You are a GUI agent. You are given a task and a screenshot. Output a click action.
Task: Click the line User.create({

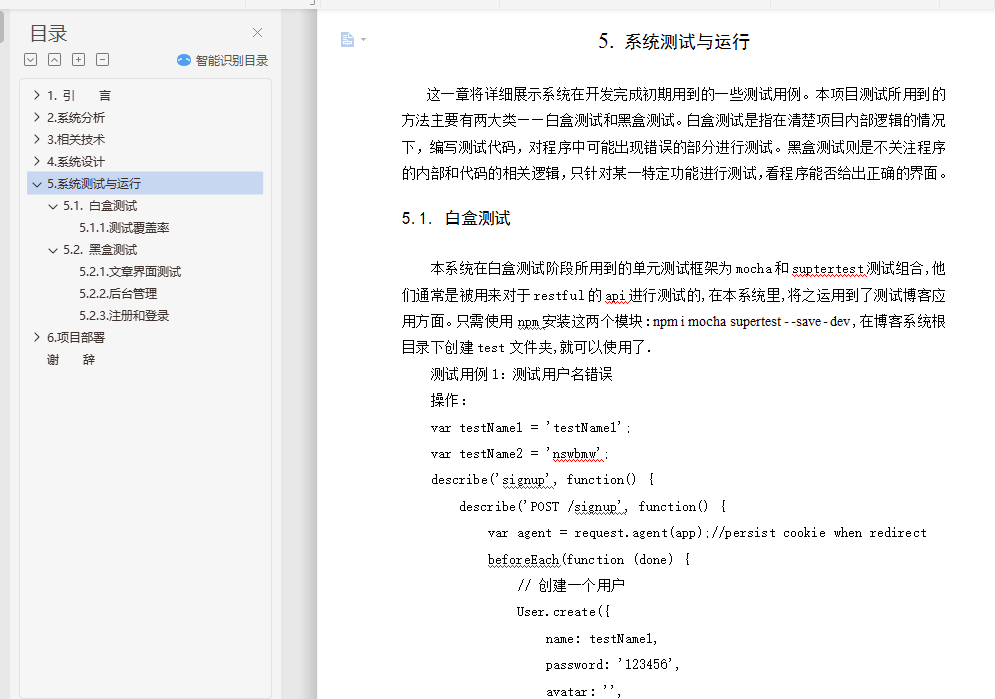pos(563,612)
